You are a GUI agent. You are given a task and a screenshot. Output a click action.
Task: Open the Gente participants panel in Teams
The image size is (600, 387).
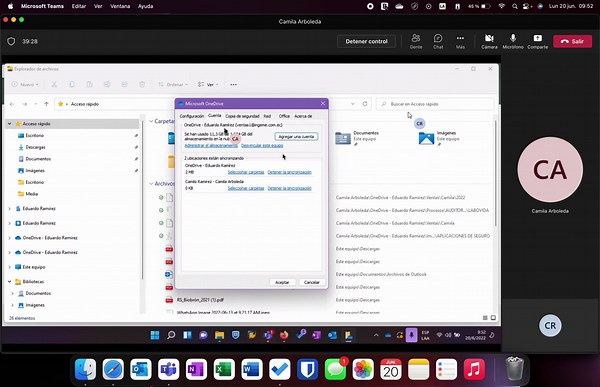pyautogui.click(x=416, y=41)
